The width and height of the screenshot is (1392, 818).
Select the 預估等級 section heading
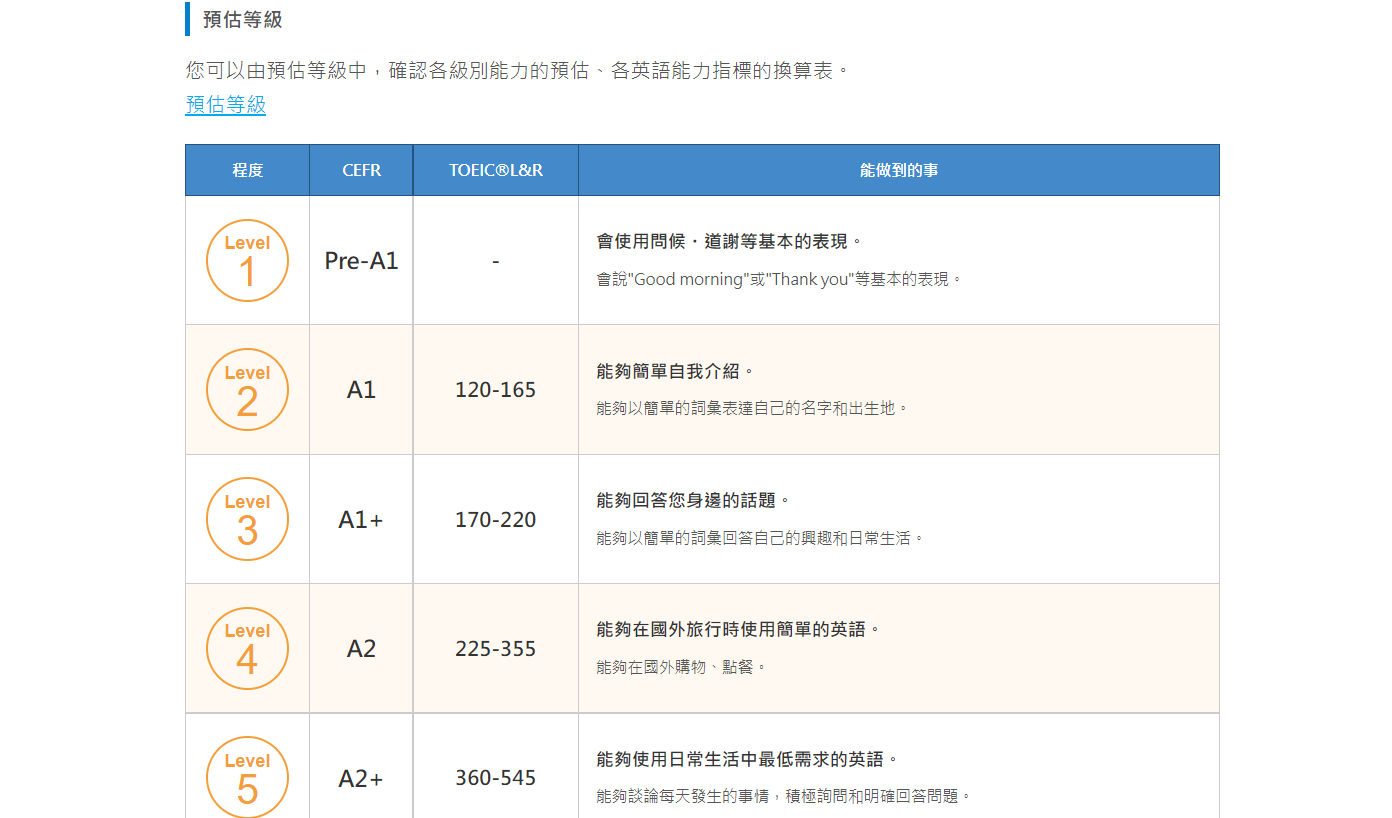[x=242, y=19]
